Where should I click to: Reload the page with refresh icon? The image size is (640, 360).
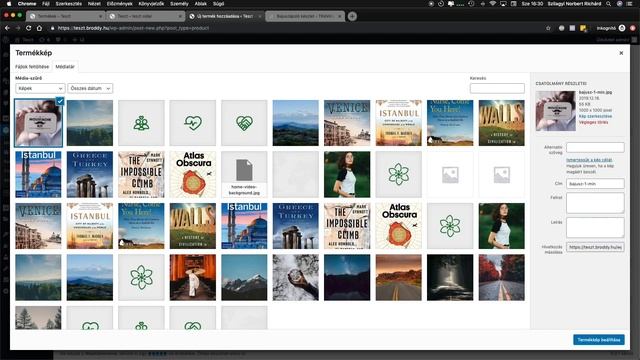29,28
